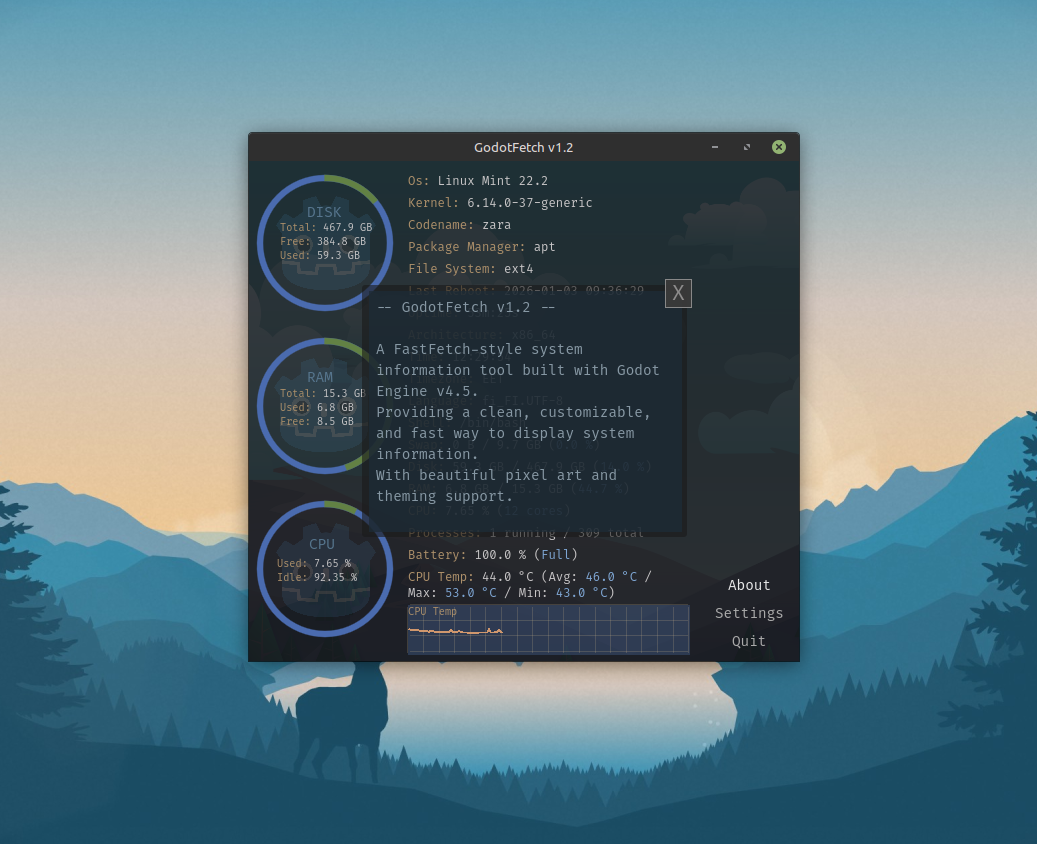Click the DISK usage gauge

(x=325, y=243)
